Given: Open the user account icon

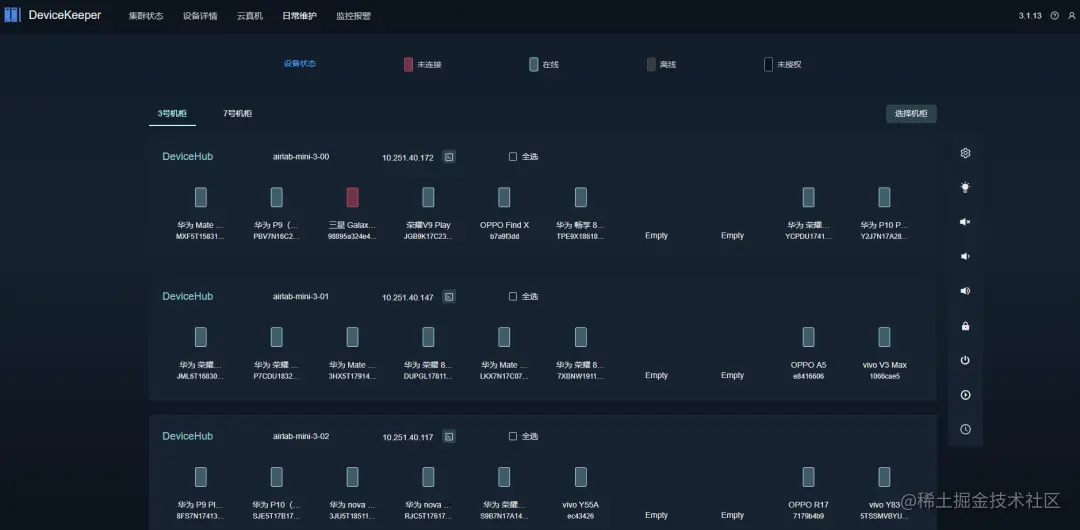Looking at the screenshot, I should pyautogui.click(x=1070, y=16).
